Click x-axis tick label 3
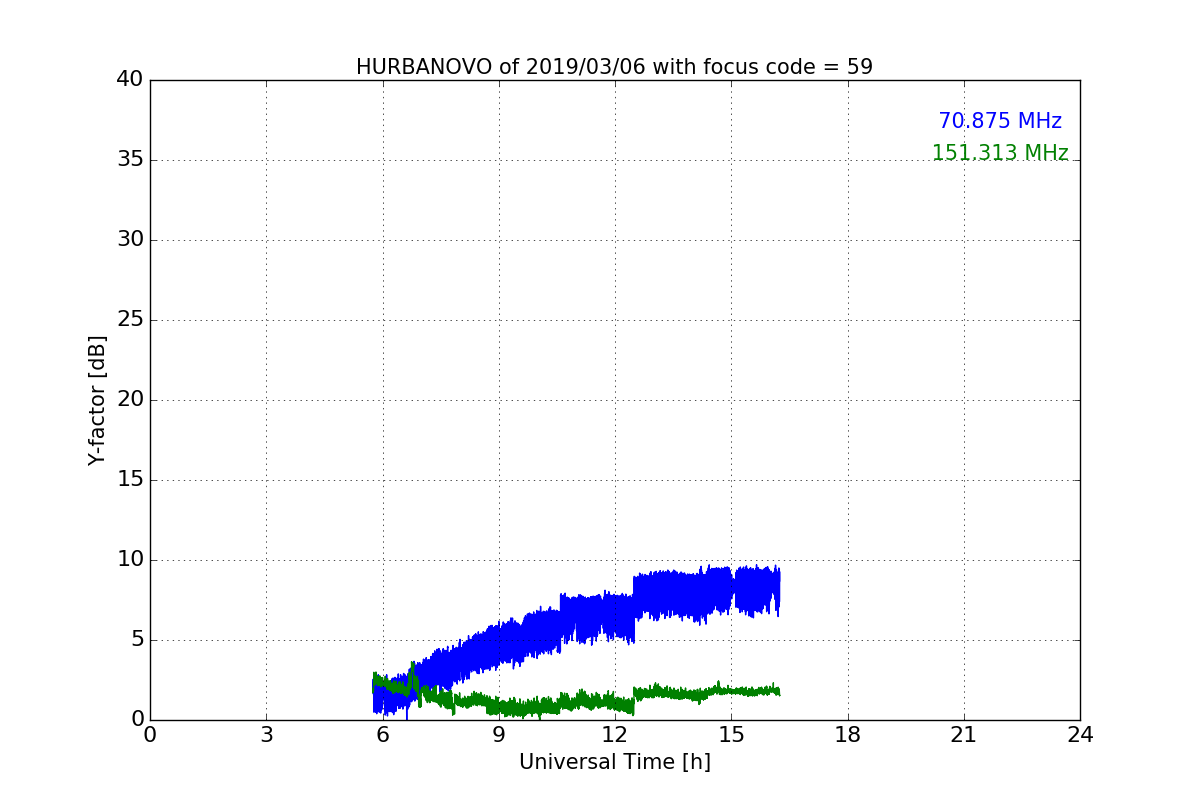Viewport: 1200px width, 800px height. pyautogui.click(x=266, y=735)
